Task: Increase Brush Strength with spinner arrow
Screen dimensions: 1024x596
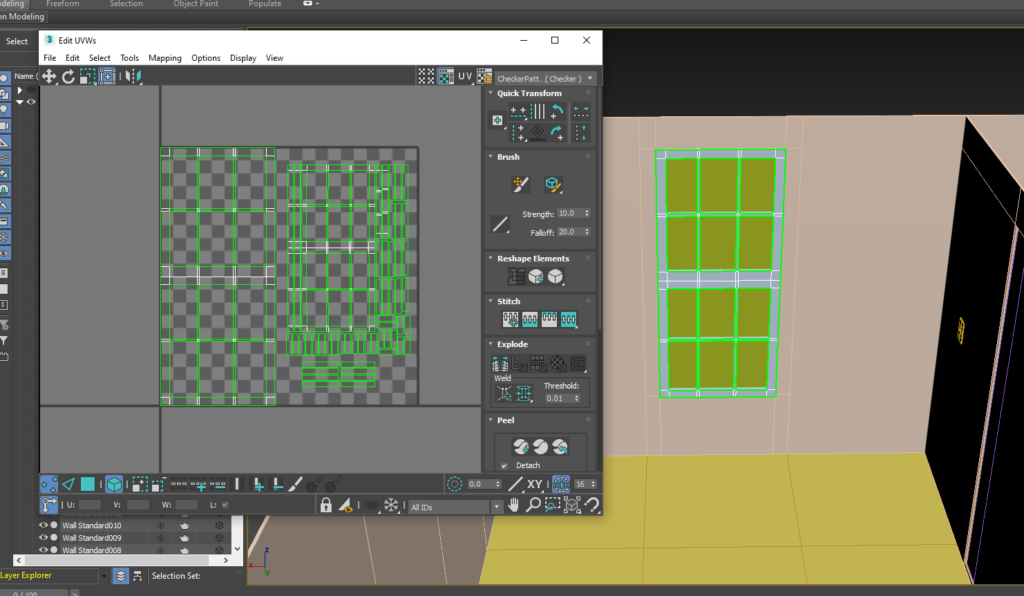Action: click(x=589, y=210)
